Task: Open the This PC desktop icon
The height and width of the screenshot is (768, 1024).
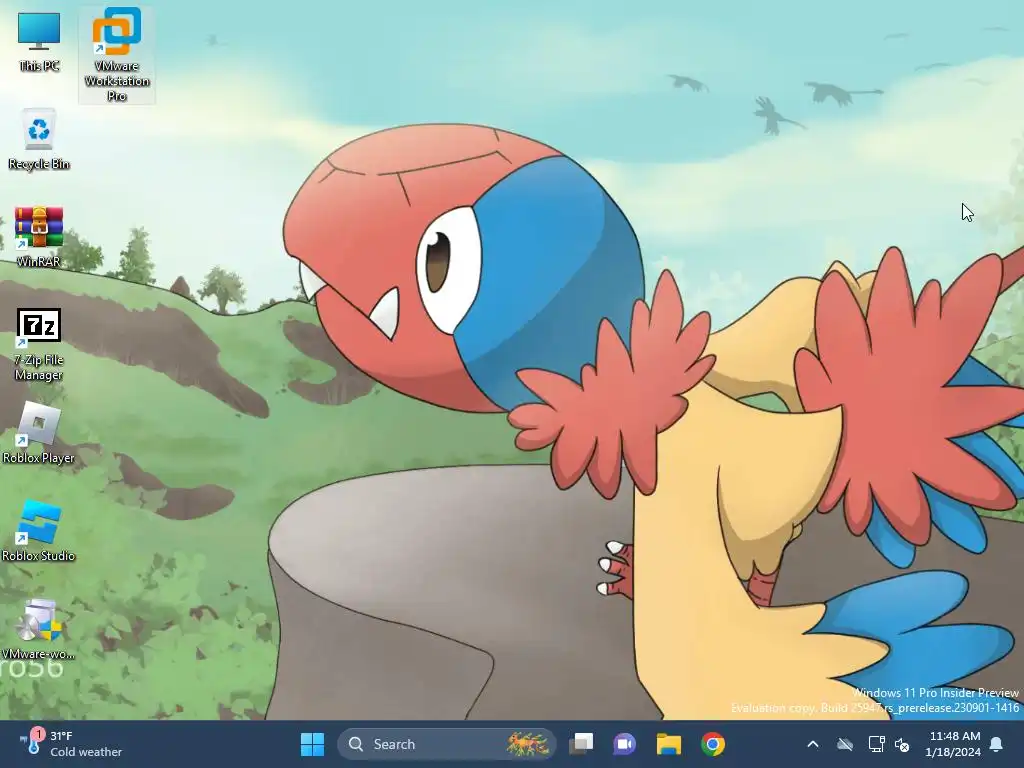Action: 39,41
